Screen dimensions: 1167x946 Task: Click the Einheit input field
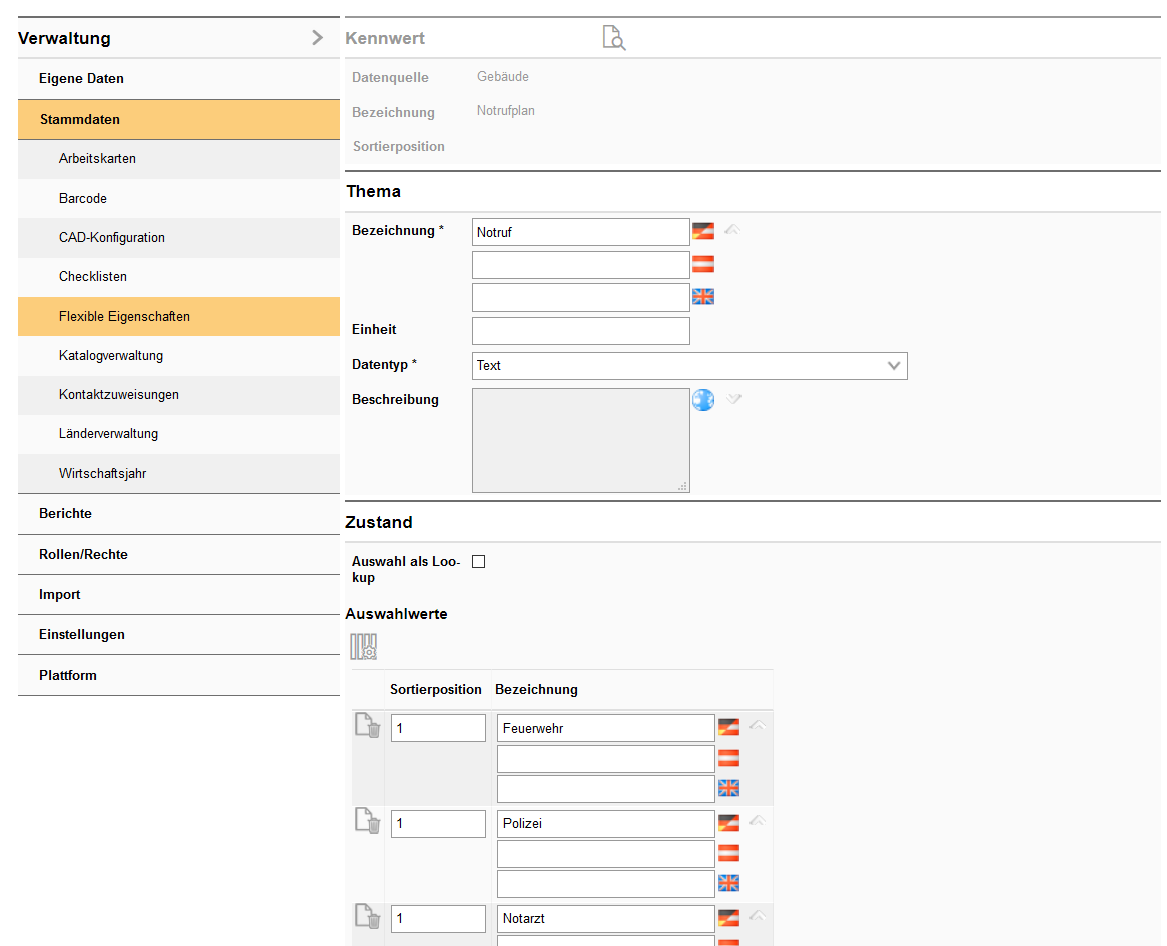point(580,330)
